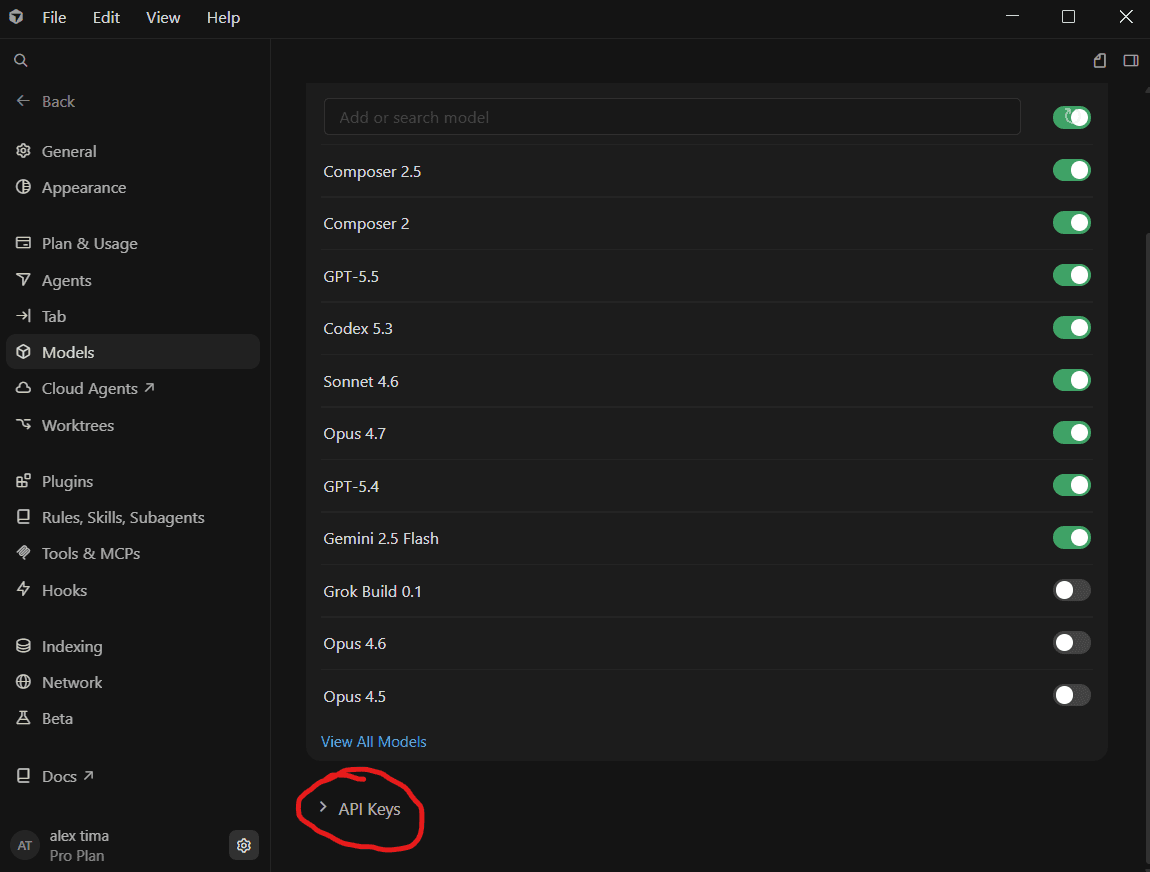Open the Edit menu
The height and width of the screenshot is (872, 1150).
(106, 18)
